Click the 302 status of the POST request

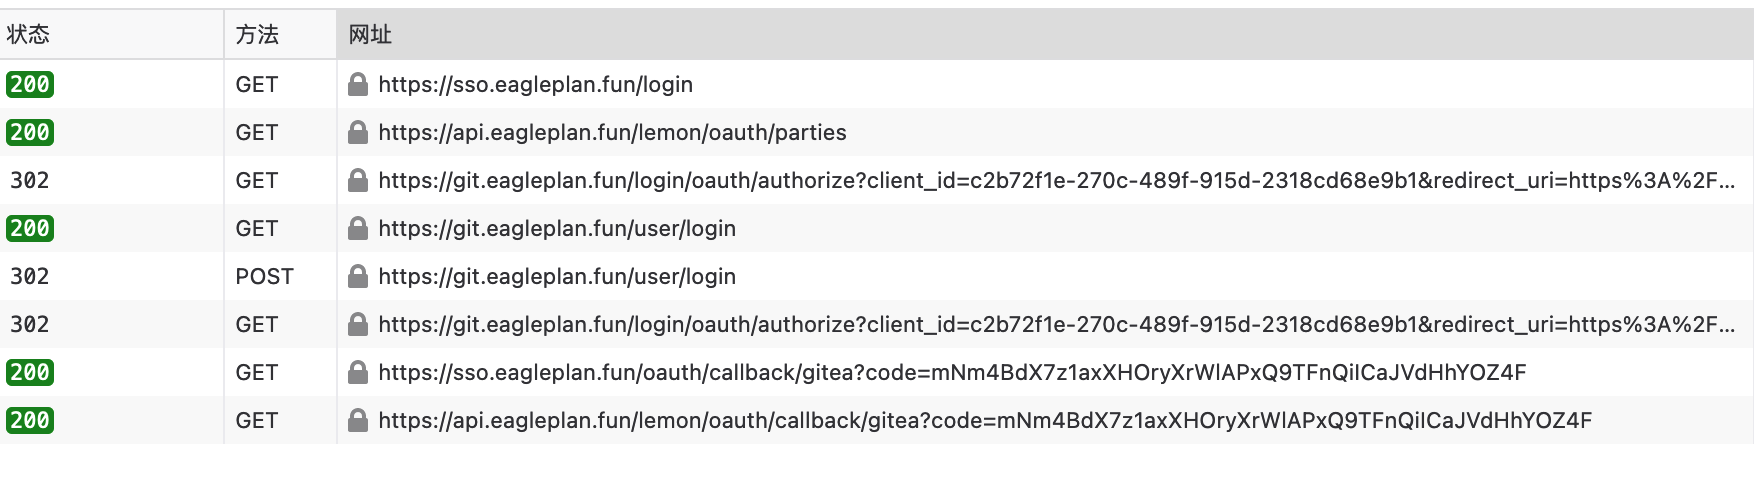pos(30,276)
